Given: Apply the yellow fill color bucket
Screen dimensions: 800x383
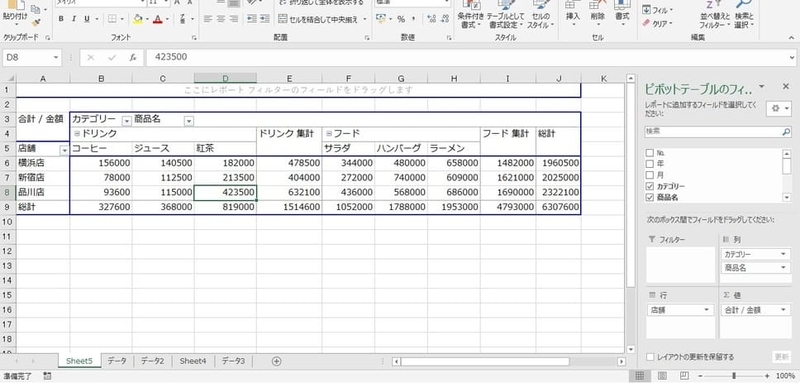Looking at the screenshot, I should point(137,19).
